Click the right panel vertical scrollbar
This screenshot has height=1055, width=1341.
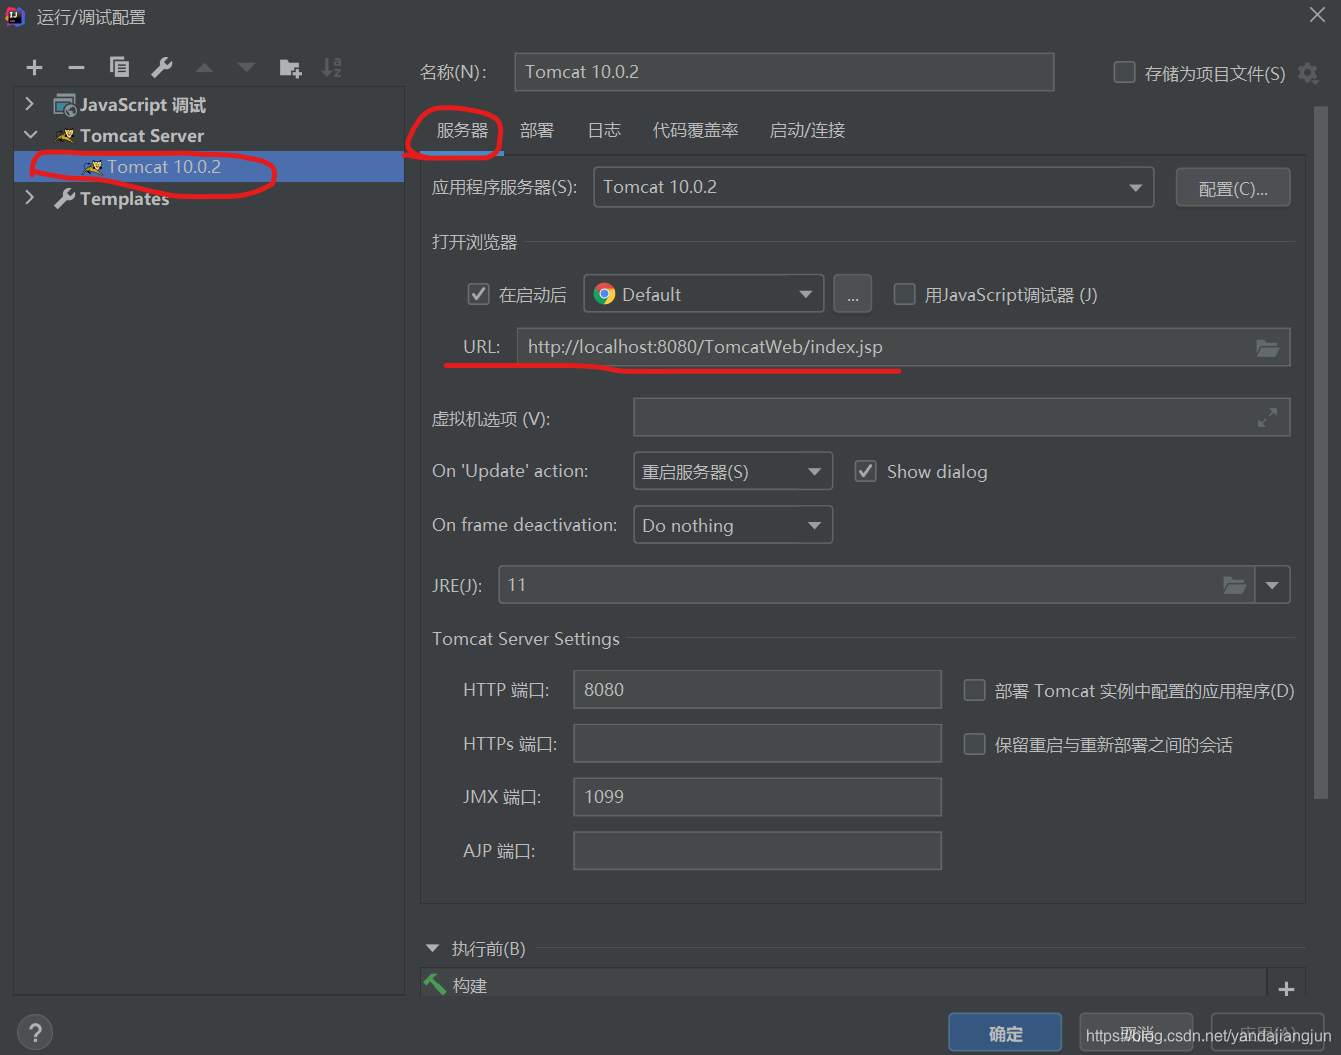pyautogui.click(x=1321, y=452)
